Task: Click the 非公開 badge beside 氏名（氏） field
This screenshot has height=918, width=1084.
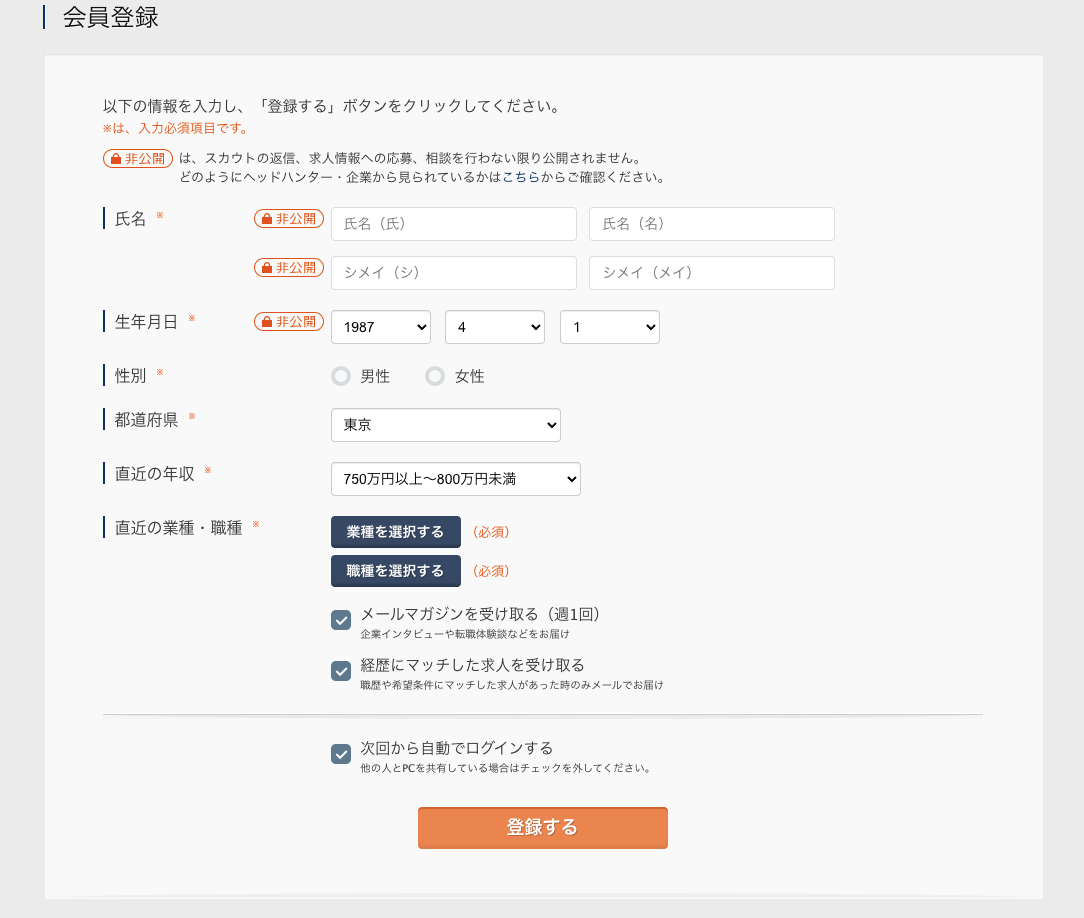Action: pyautogui.click(x=289, y=218)
